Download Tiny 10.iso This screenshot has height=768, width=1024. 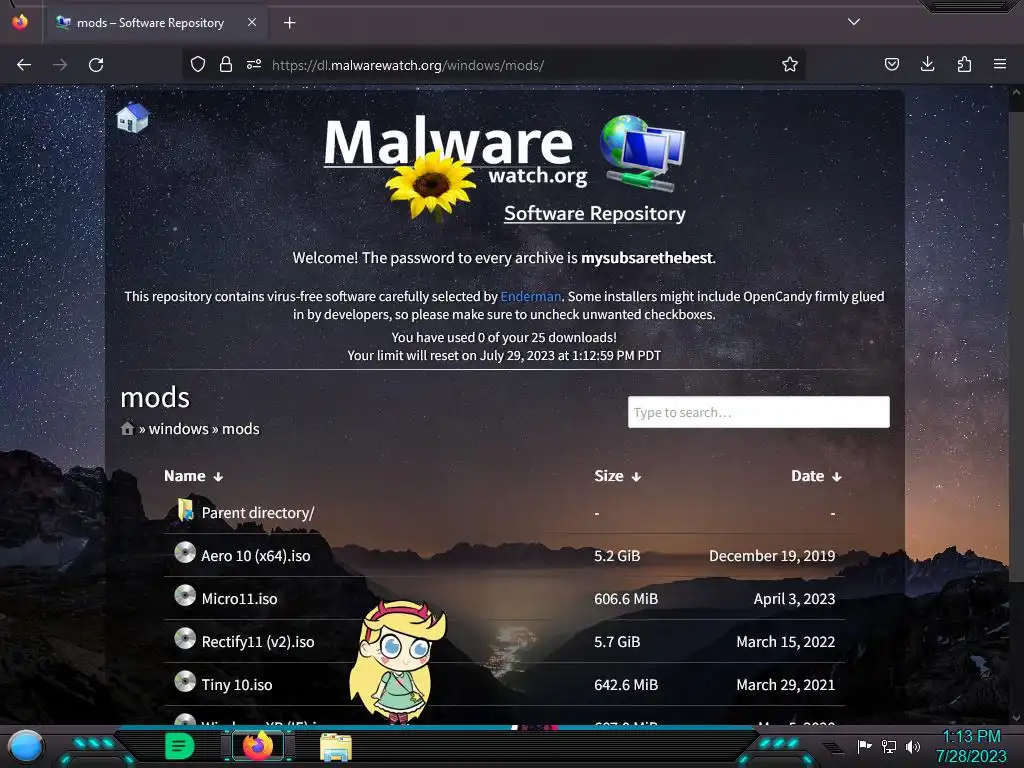point(236,685)
